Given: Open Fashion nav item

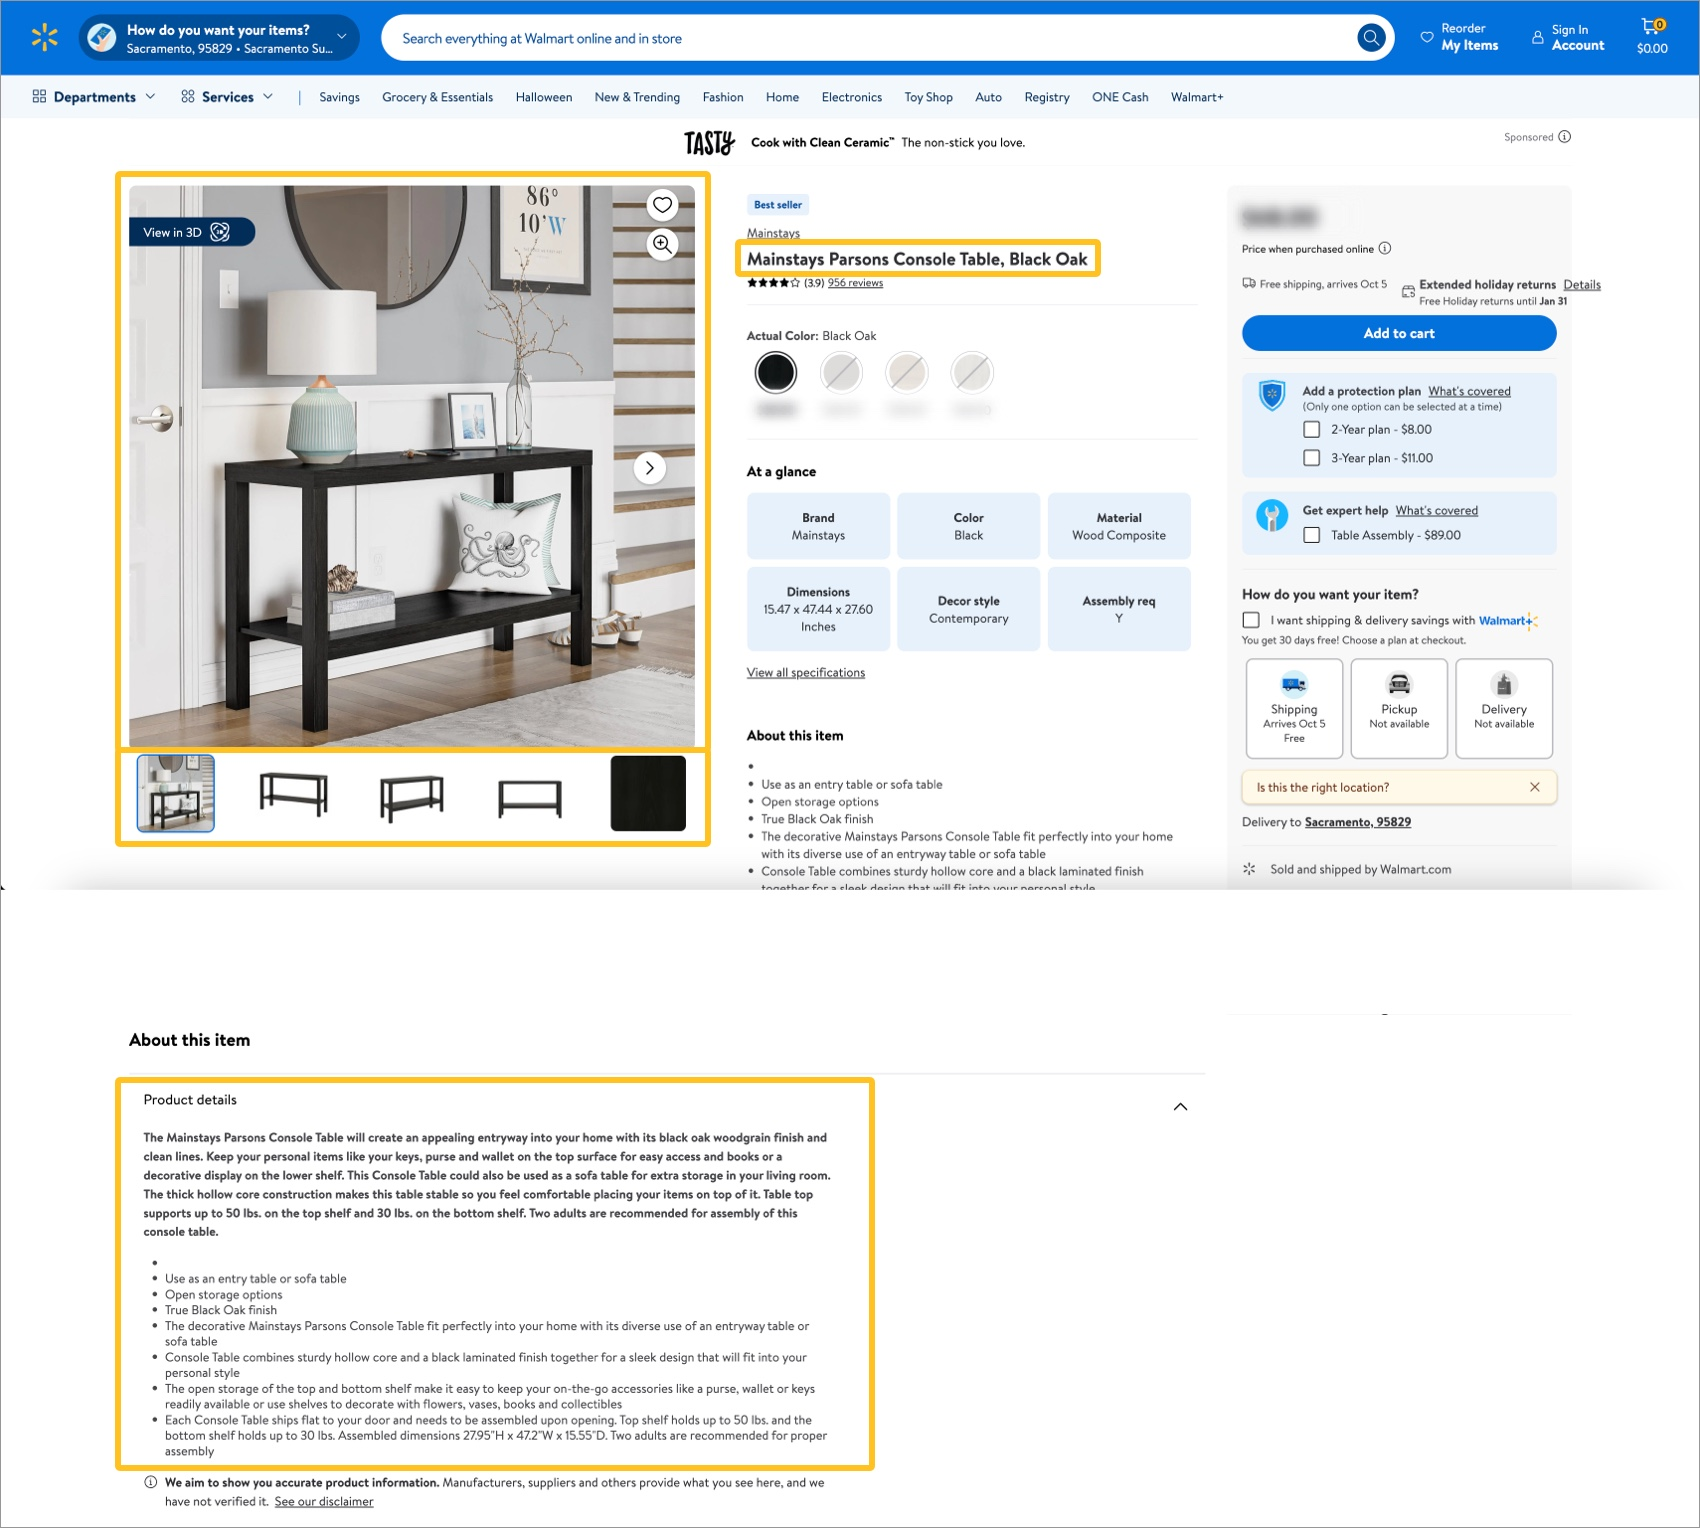Looking at the screenshot, I should pyautogui.click(x=723, y=97).
